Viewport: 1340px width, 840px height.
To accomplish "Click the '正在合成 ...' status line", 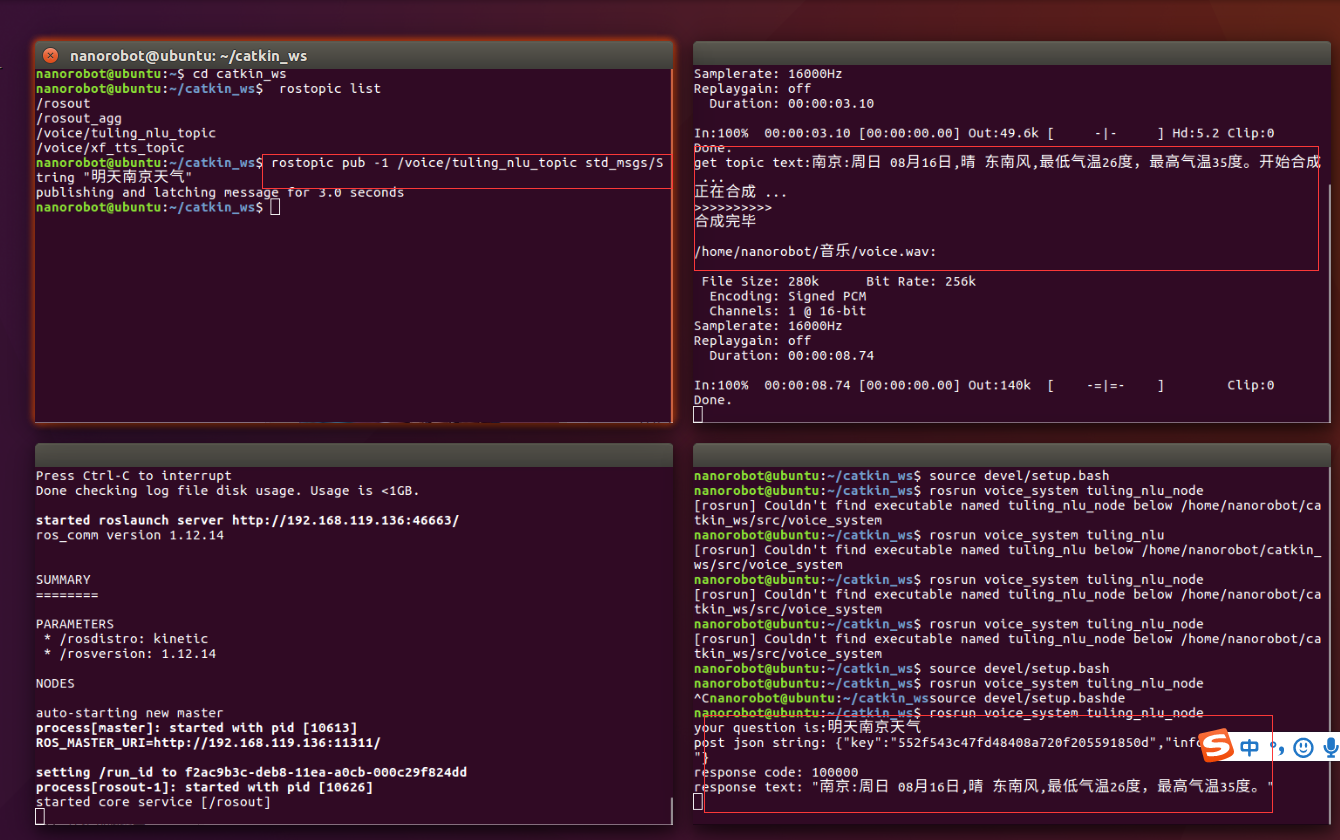I will 740,192.
